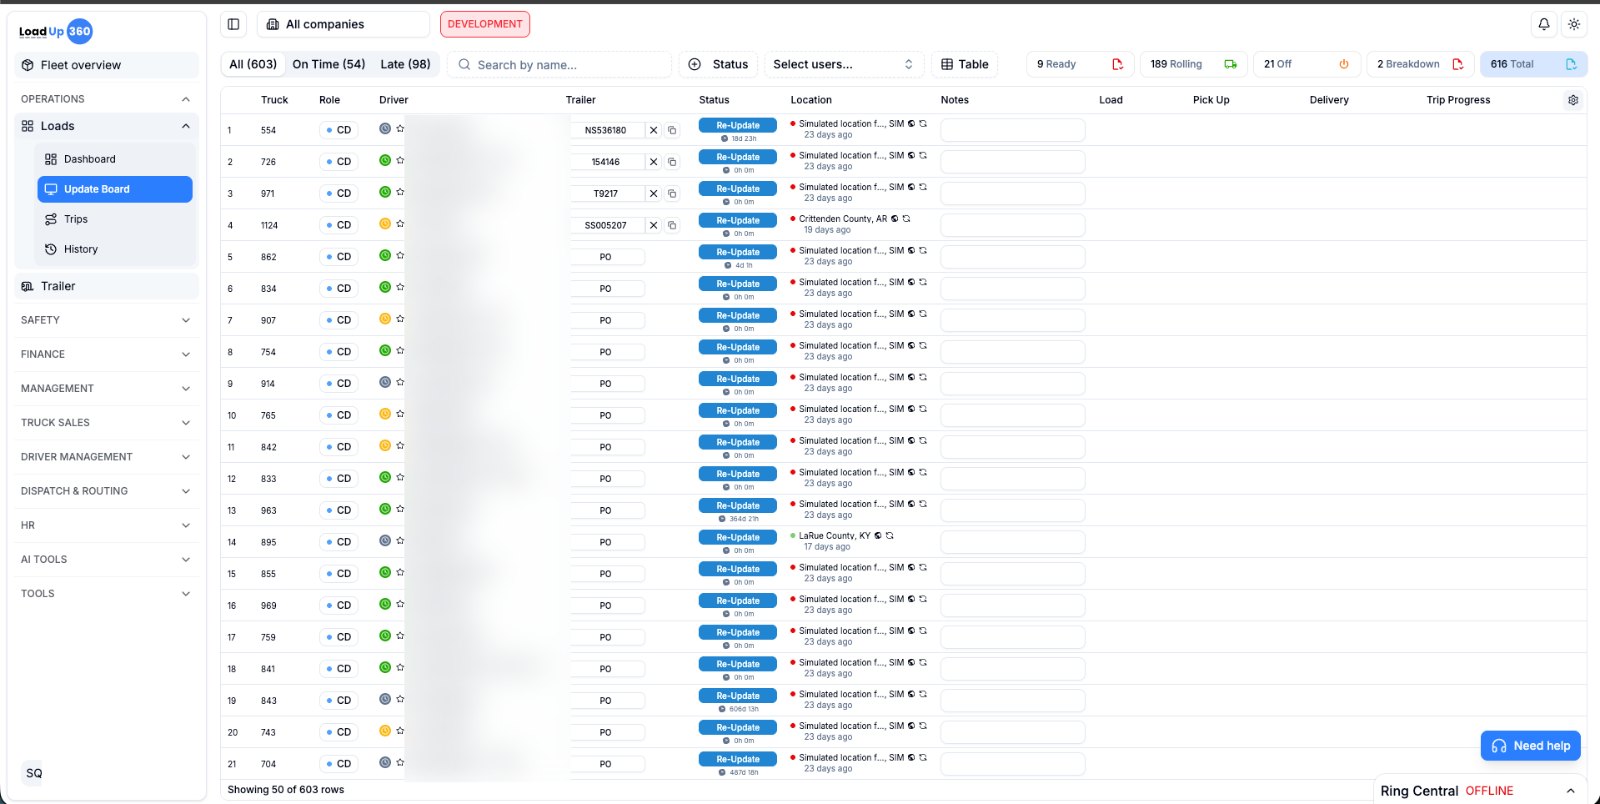Image resolution: width=1600 pixels, height=804 pixels.
Task: Star the driver of truck 969
Action: [400, 604]
